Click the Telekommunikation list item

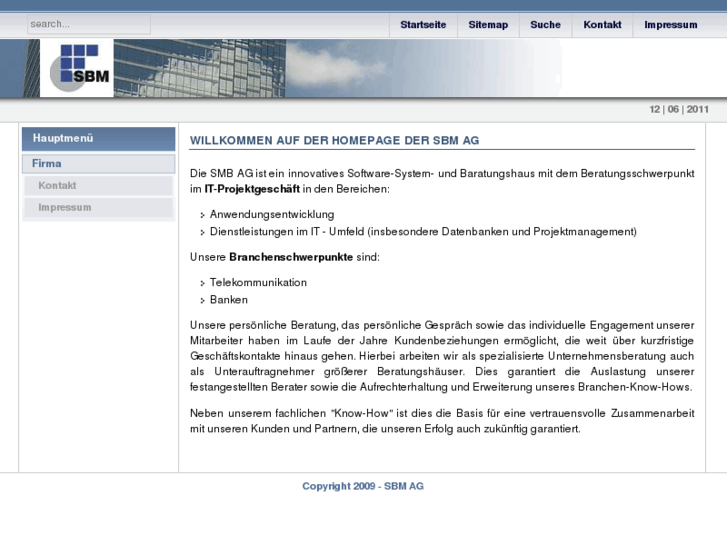(x=258, y=282)
